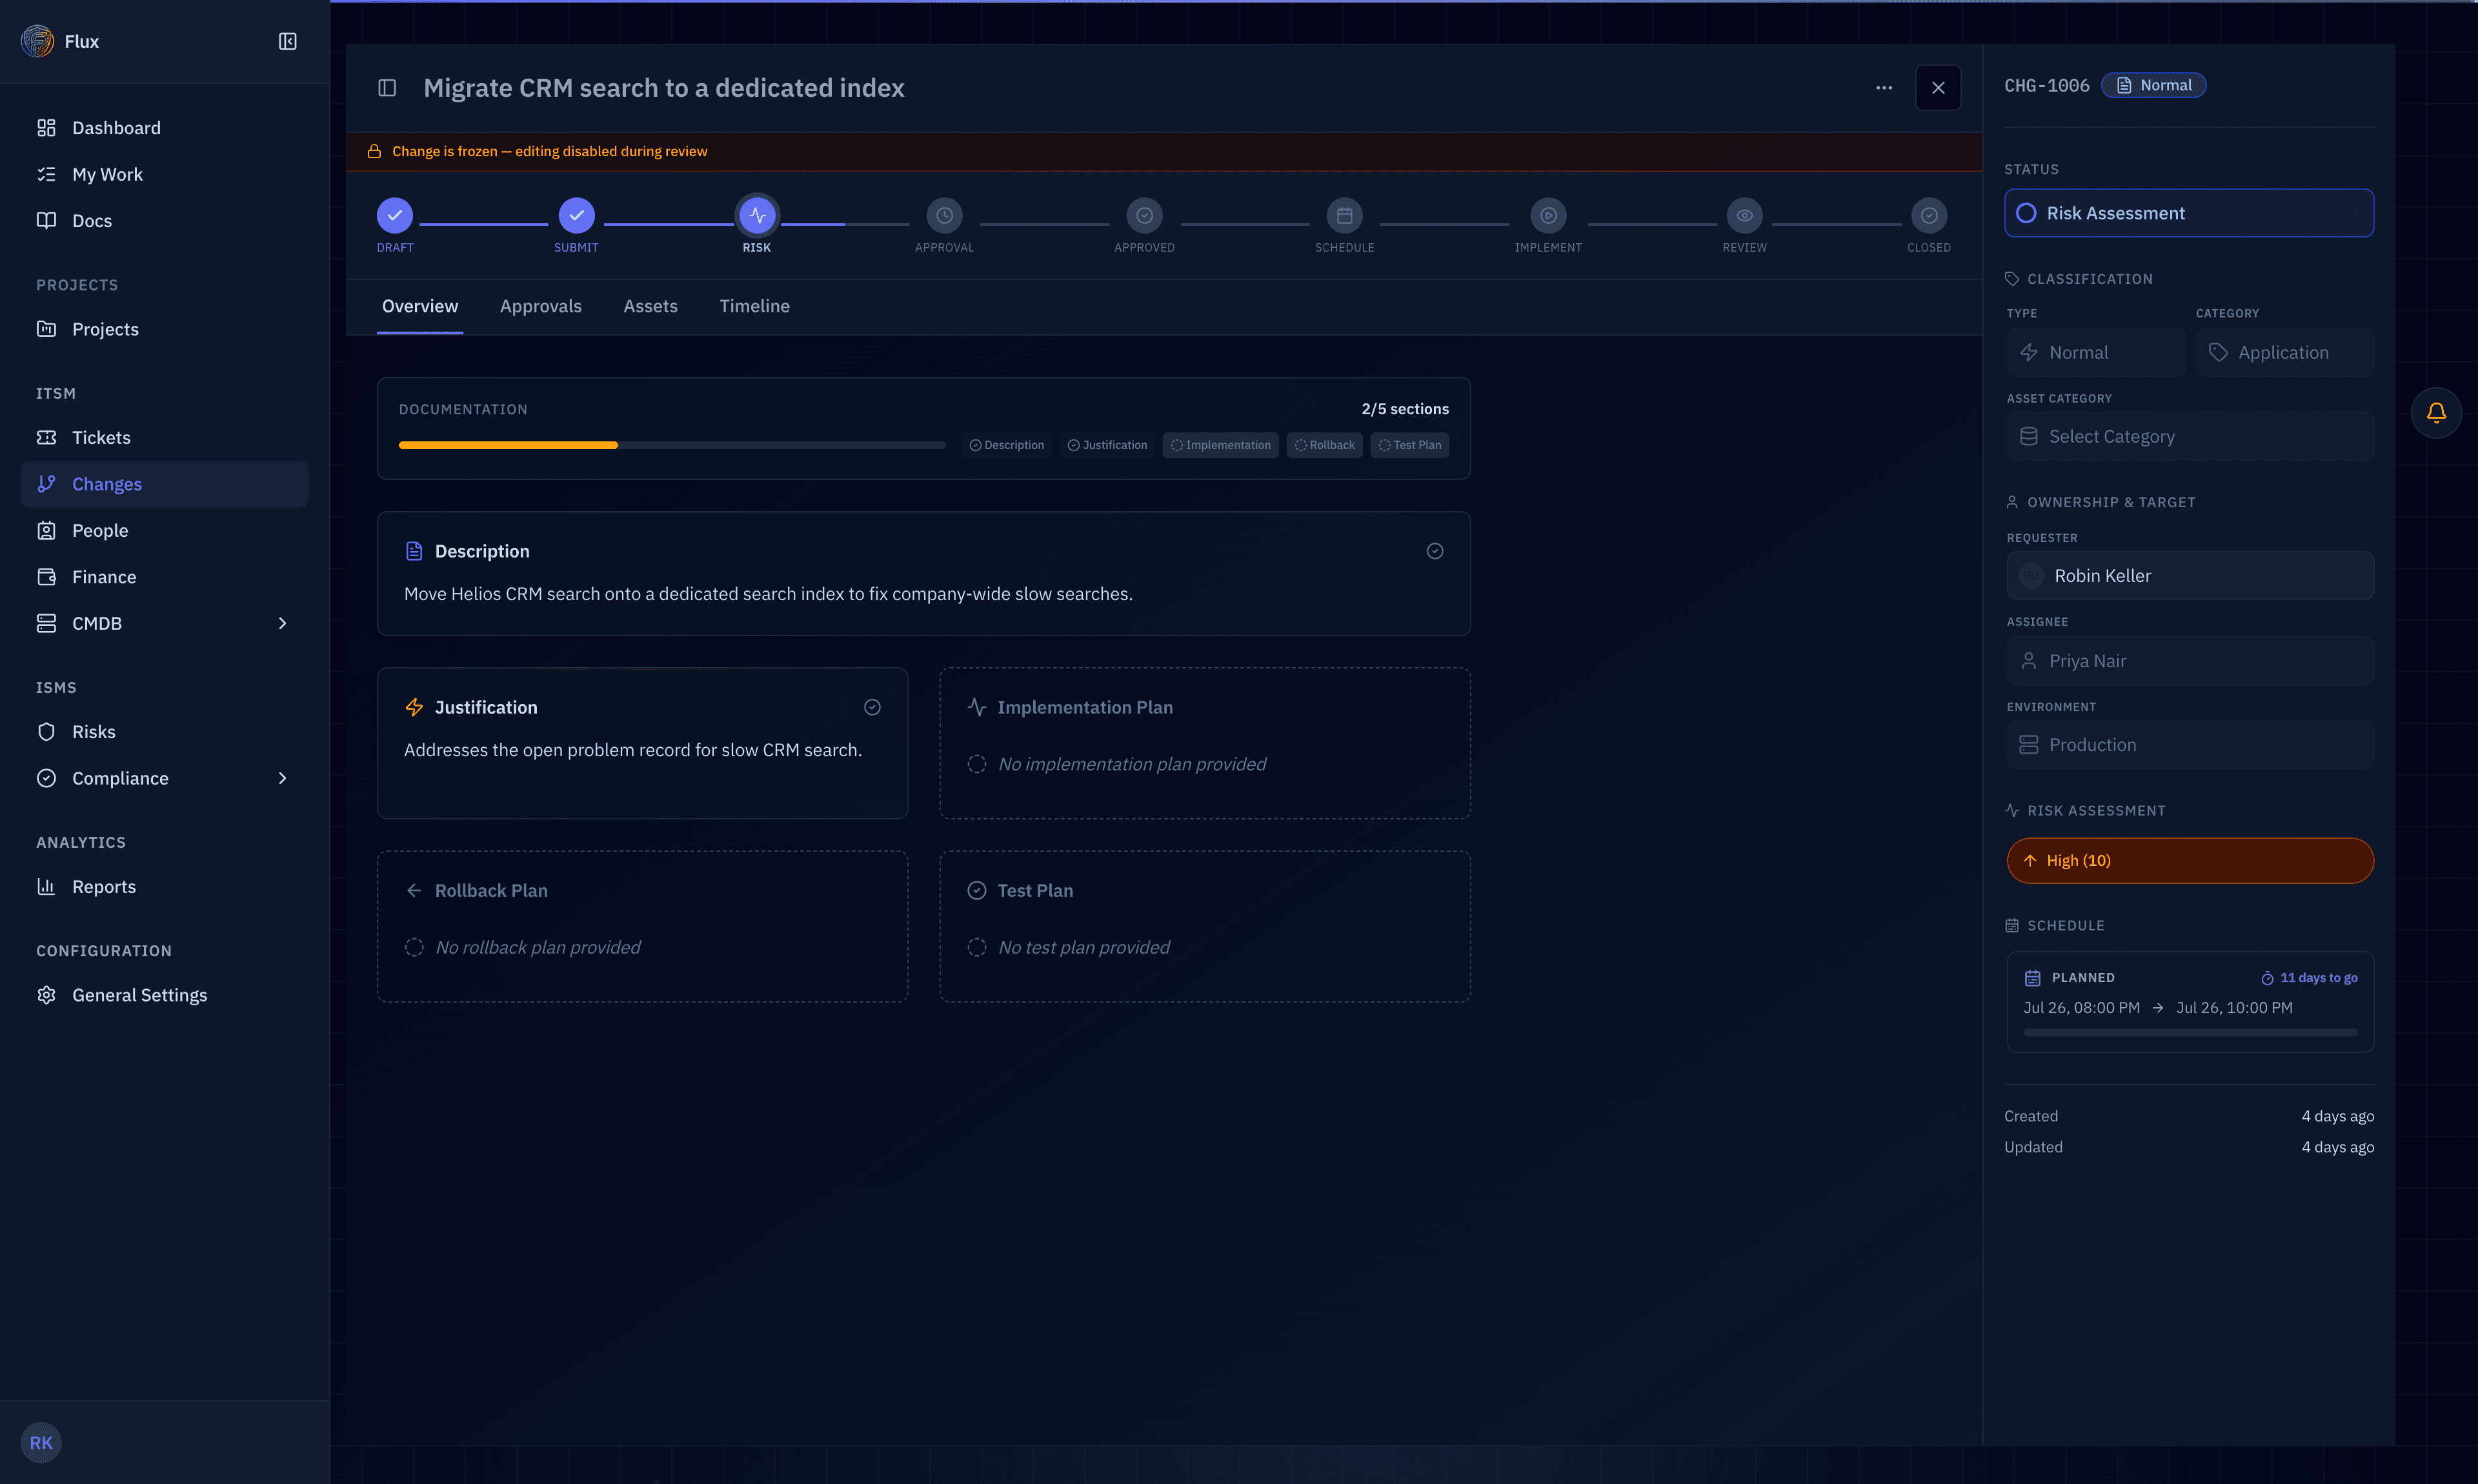The width and height of the screenshot is (2478, 1484).
Task: Click the Planned schedule calendar icon
Action: [x=2032, y=978]
